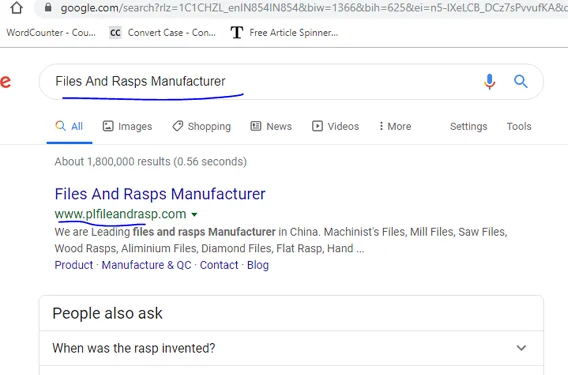Open the Free Article Spinner bookmark
The height and width of the screenshot is (375, 568).
284,33
